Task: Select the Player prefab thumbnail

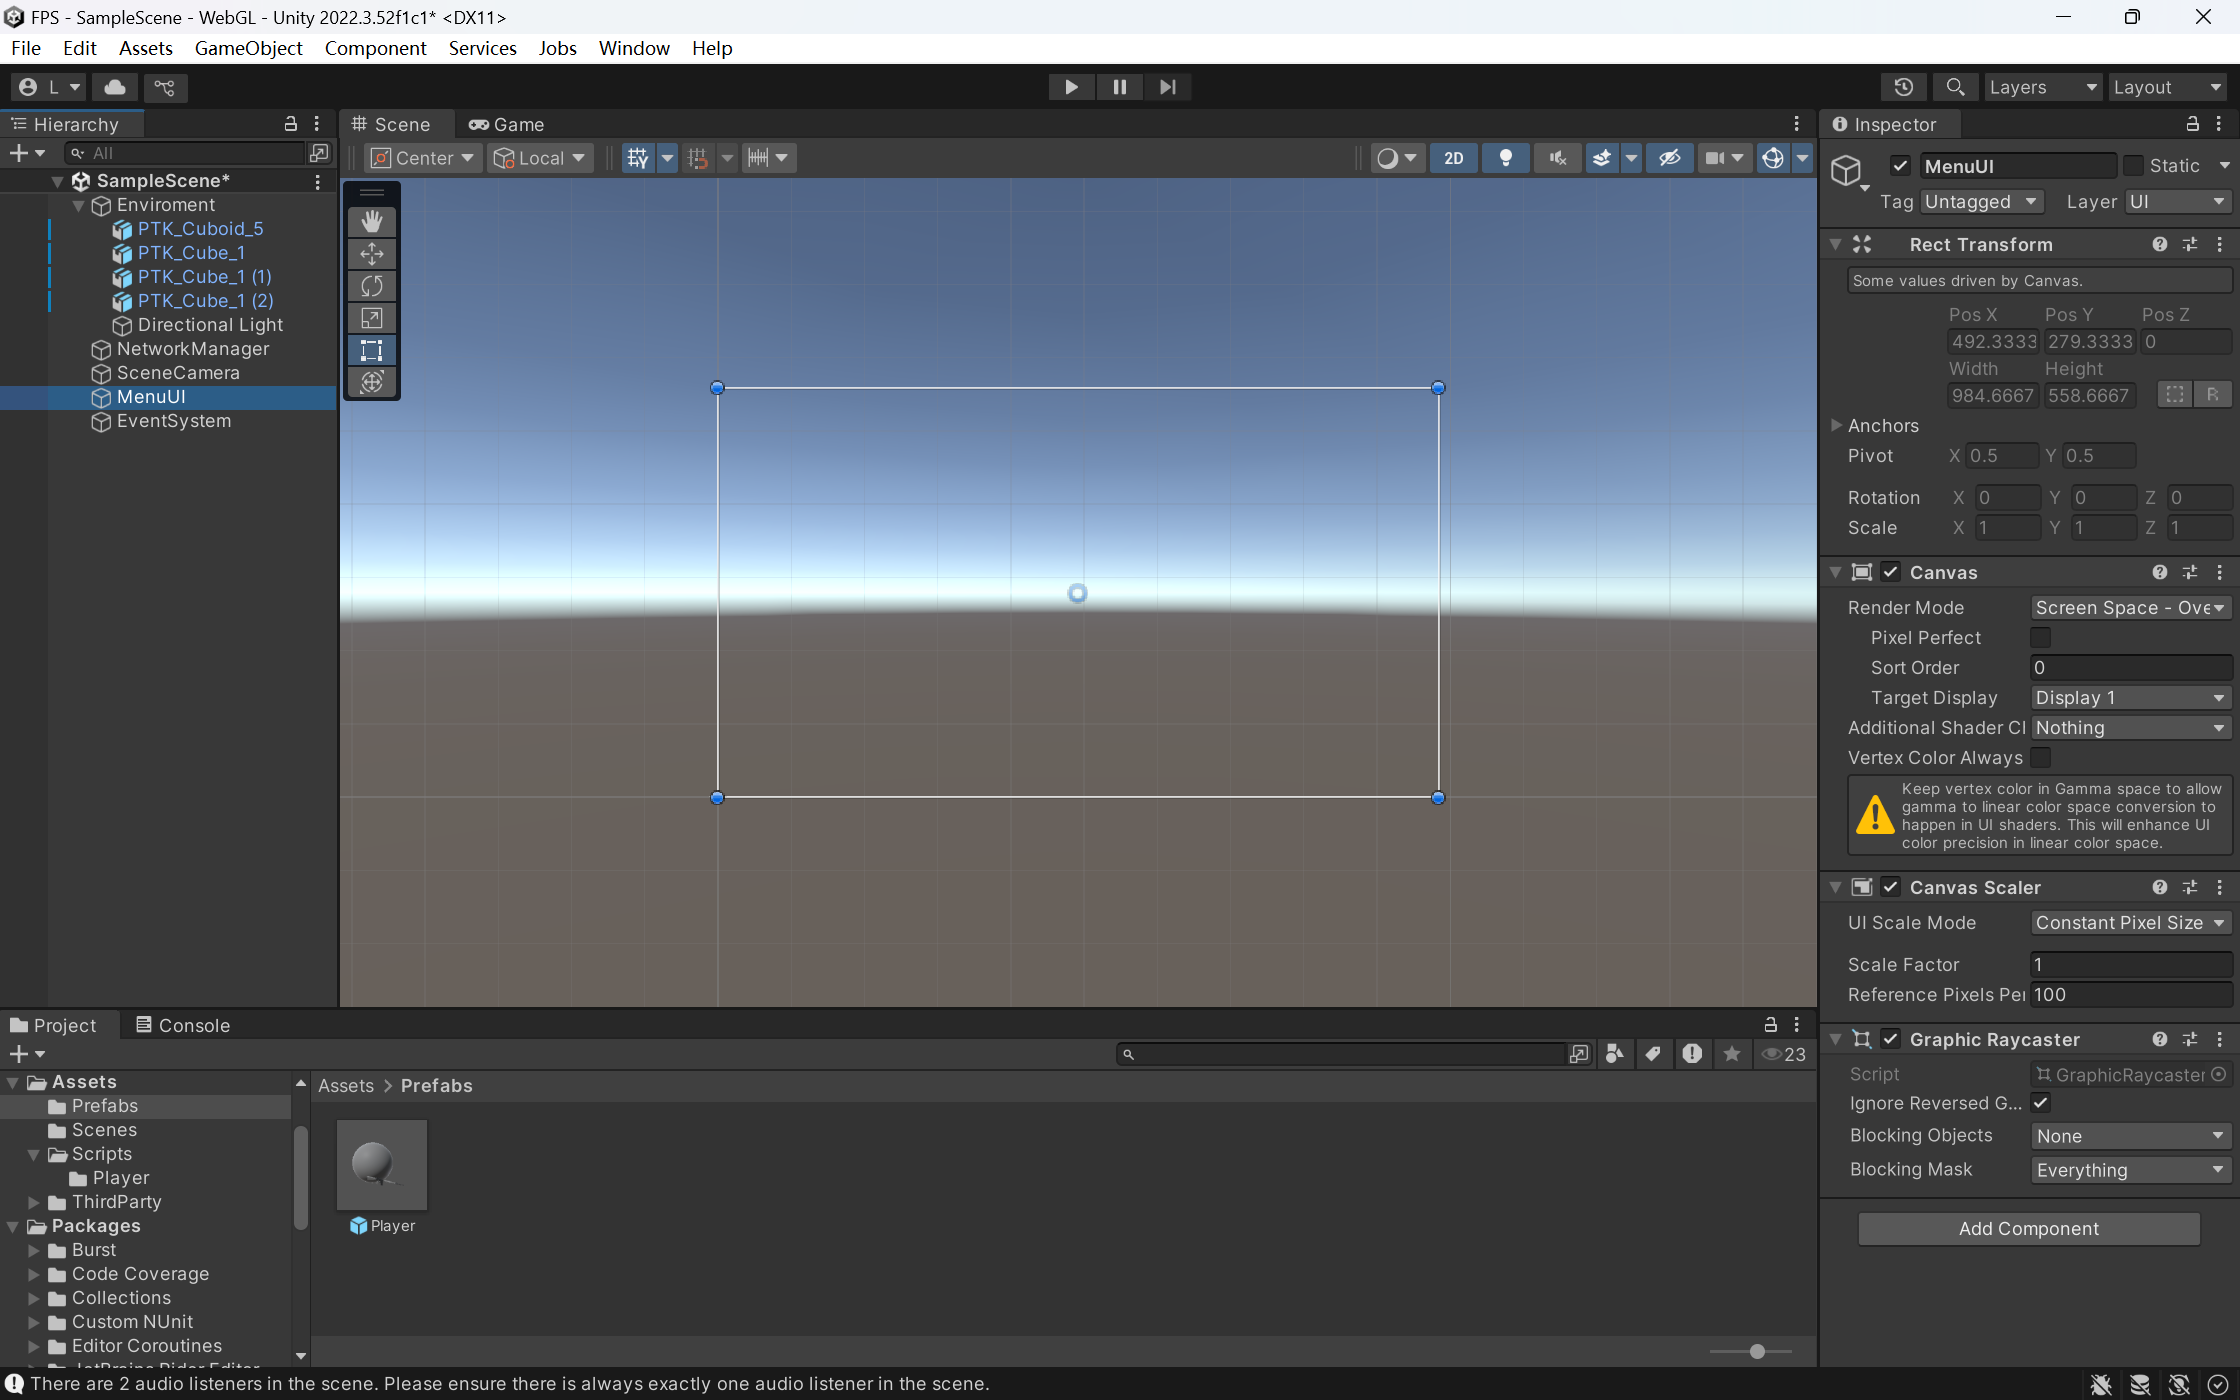Action: coord(381,1165)
